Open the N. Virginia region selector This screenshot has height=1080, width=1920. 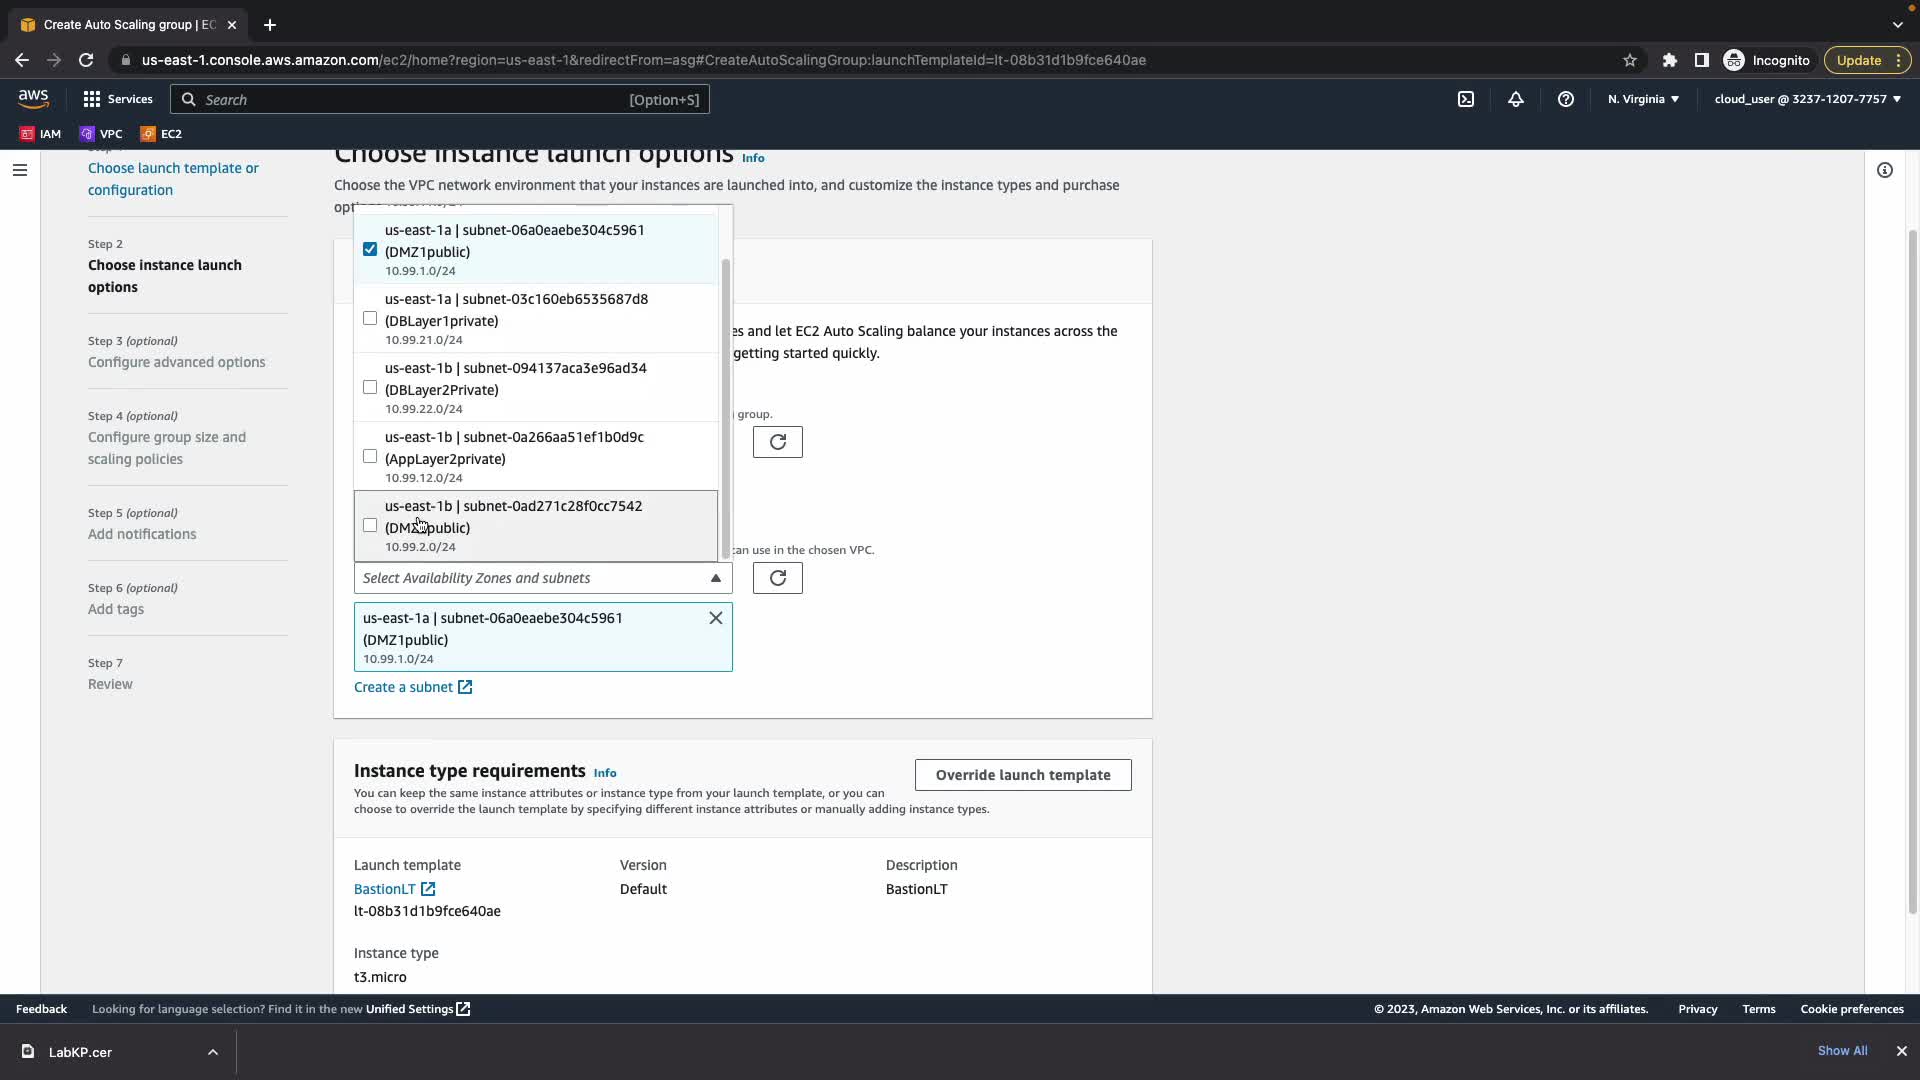coord(1643,99)
